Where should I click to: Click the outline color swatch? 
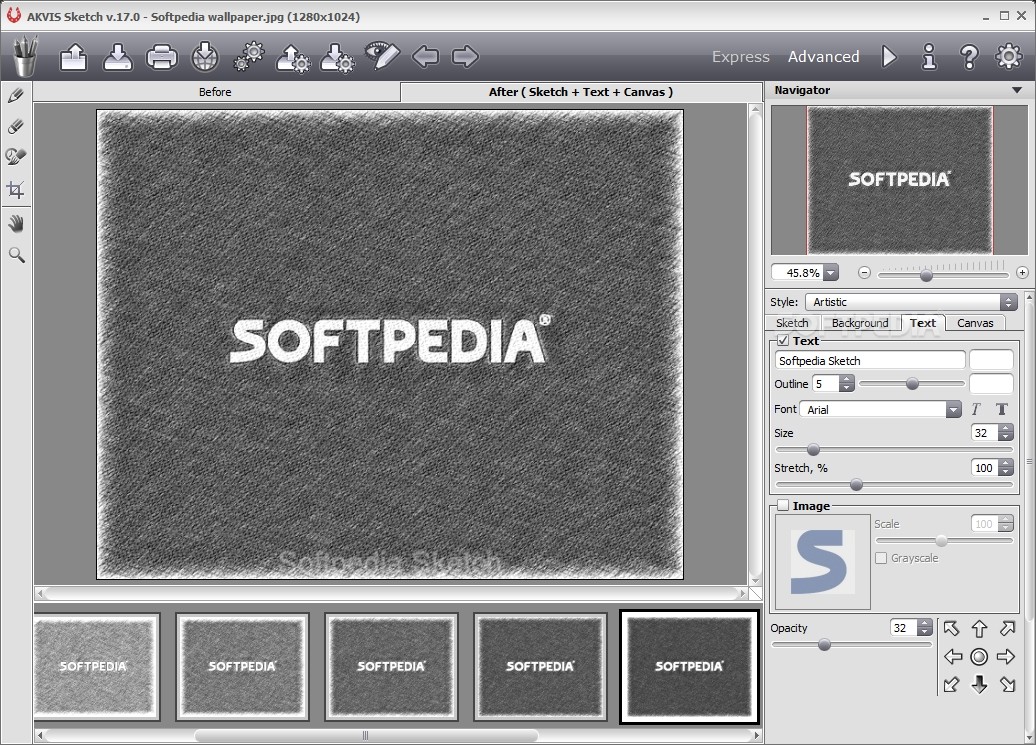(x=991, y=384)
